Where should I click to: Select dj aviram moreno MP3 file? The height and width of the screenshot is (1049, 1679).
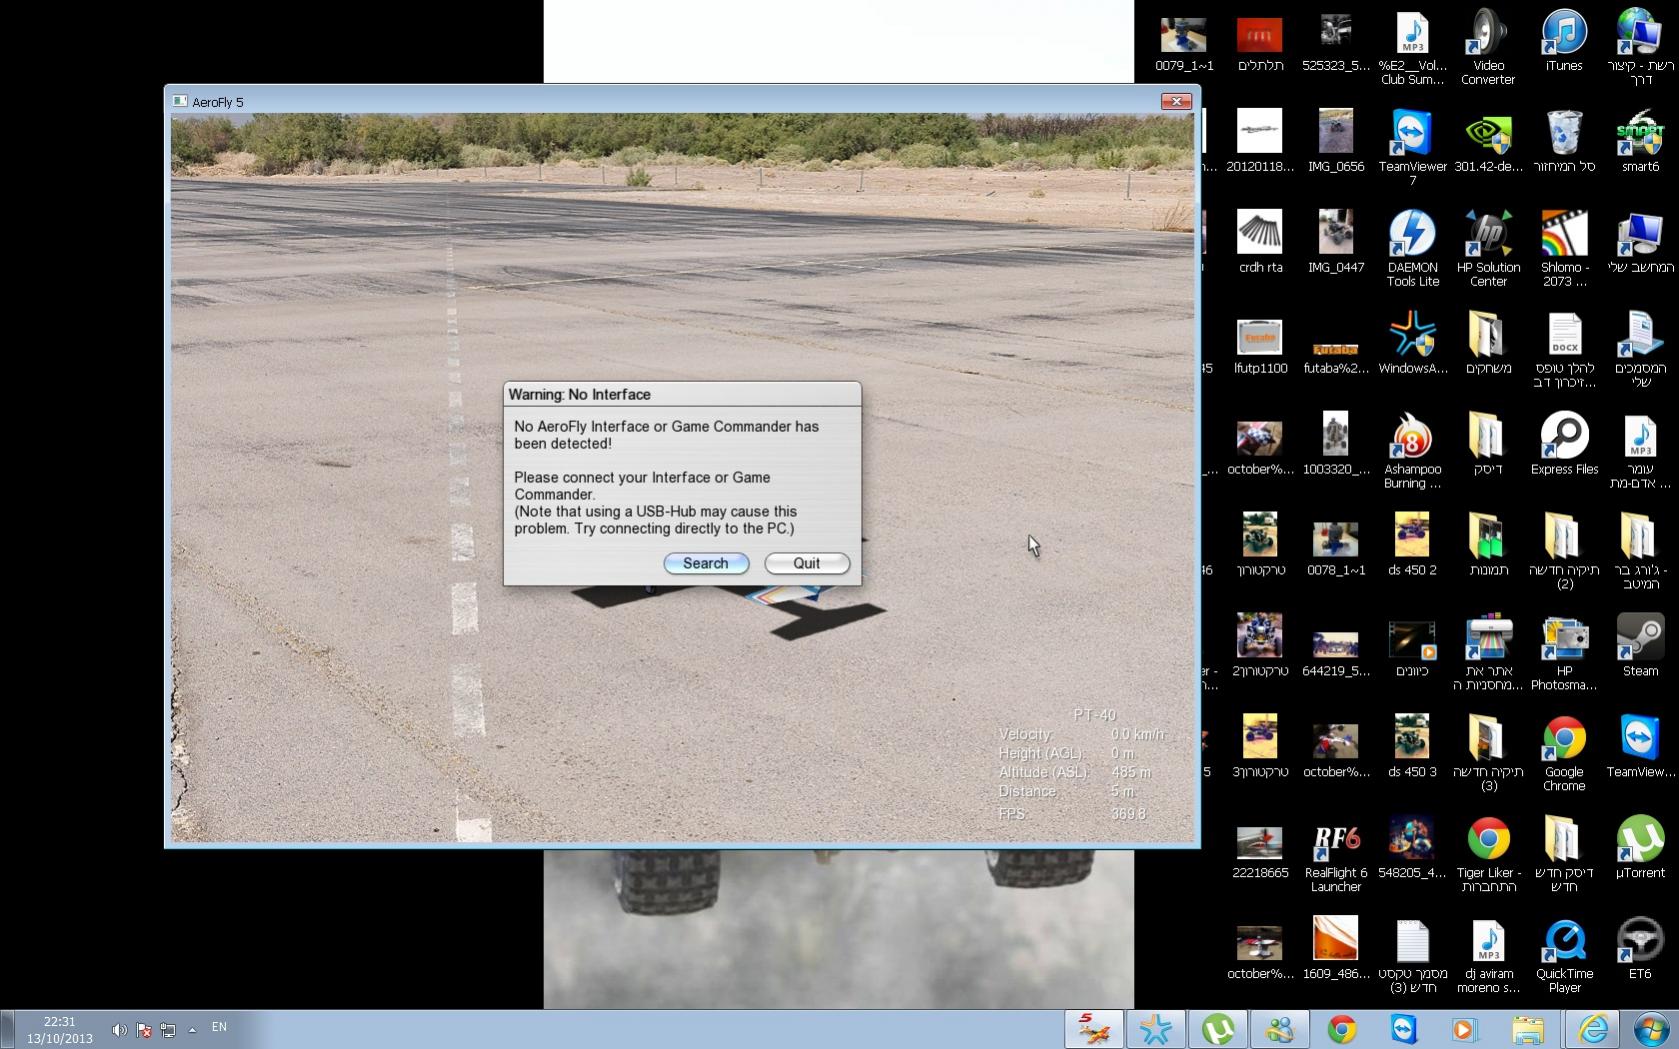coord(1488,955)
